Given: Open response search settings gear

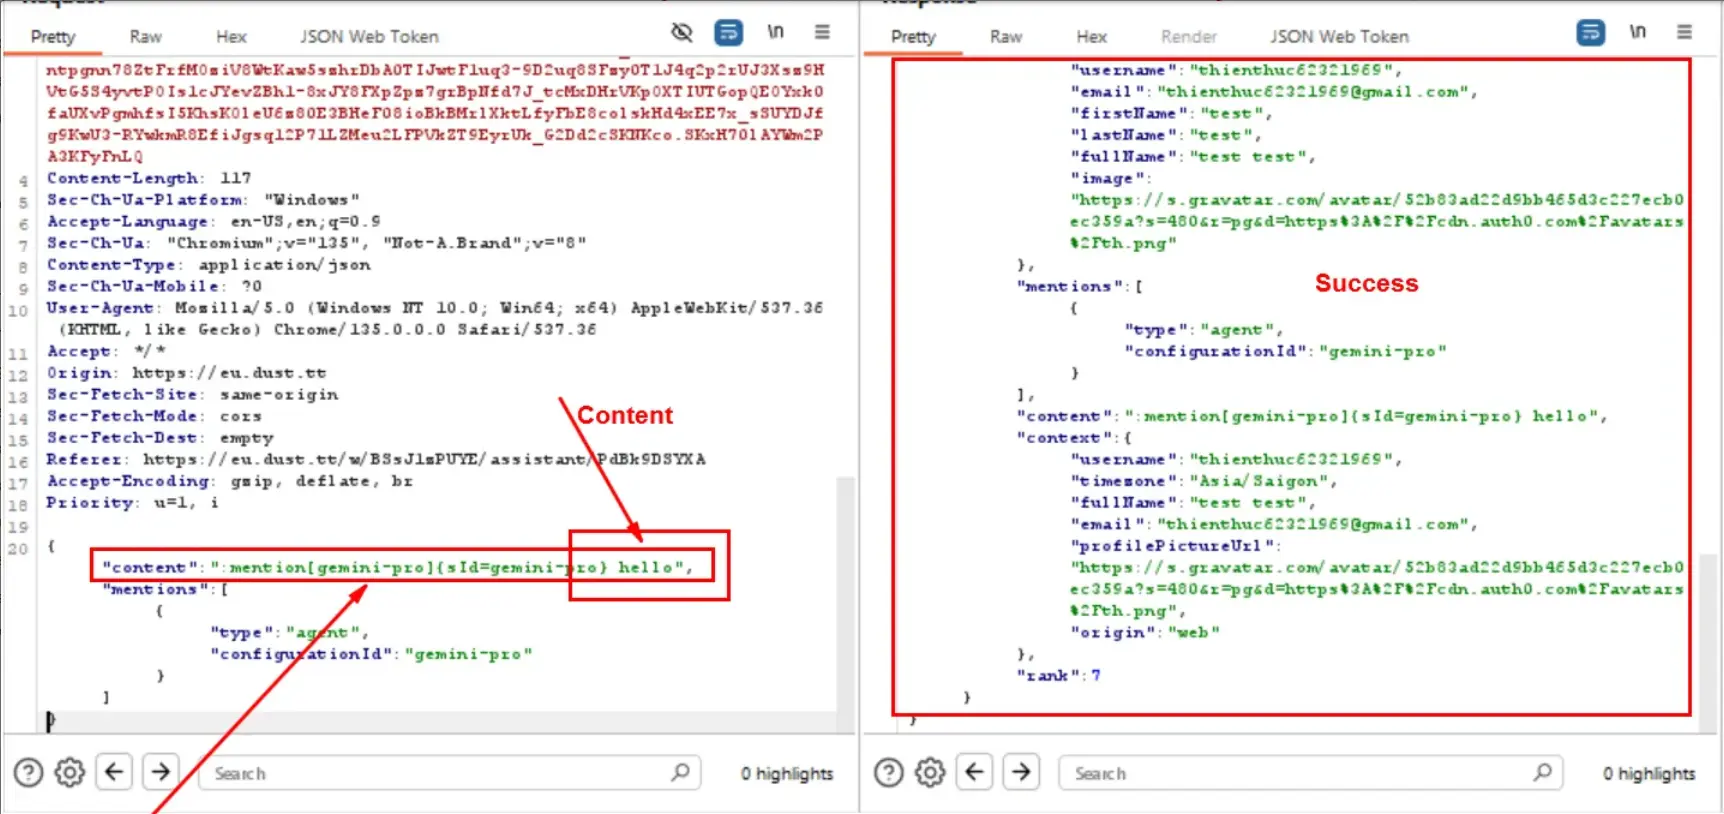Looking at the screenshot, I should (930, 772).
